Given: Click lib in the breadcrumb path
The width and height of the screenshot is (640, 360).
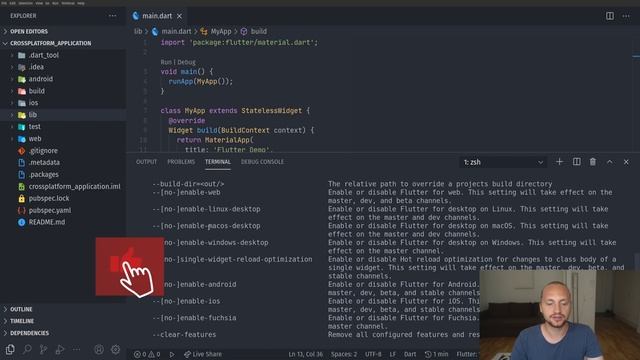Looking at the screenshot, I should coord(138,31).
